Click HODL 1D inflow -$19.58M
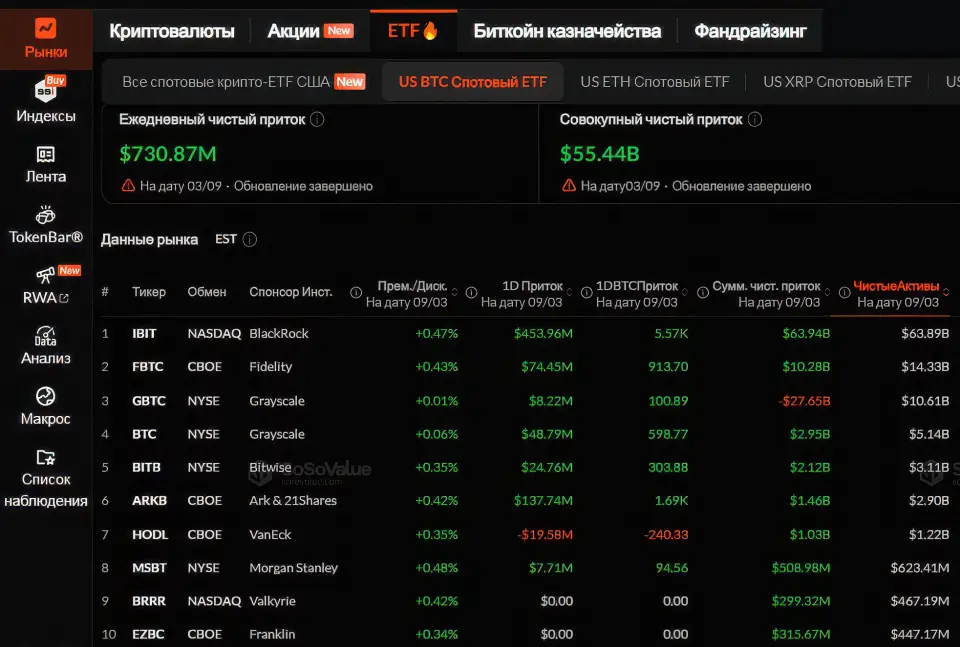This screenshot has width=960, height=647. click(x=545, y=534)
